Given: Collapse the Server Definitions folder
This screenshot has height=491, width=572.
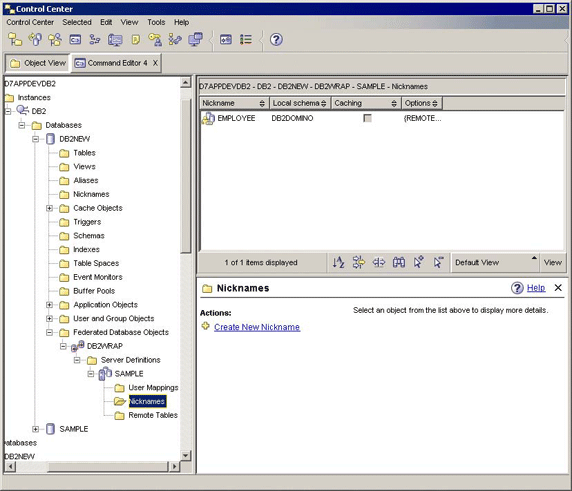Looking at the screenshot, I should pyautogui.click(x=77, y=360).
